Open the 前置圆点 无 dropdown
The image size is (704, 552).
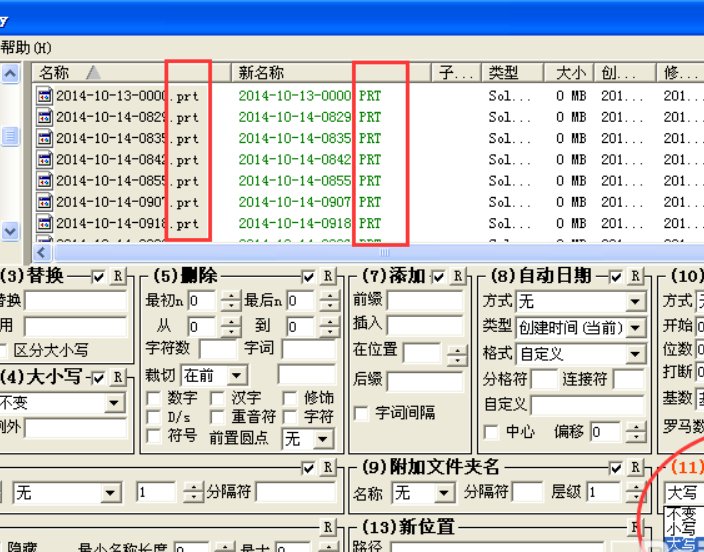pyautogui.click(x=322, y=439)
